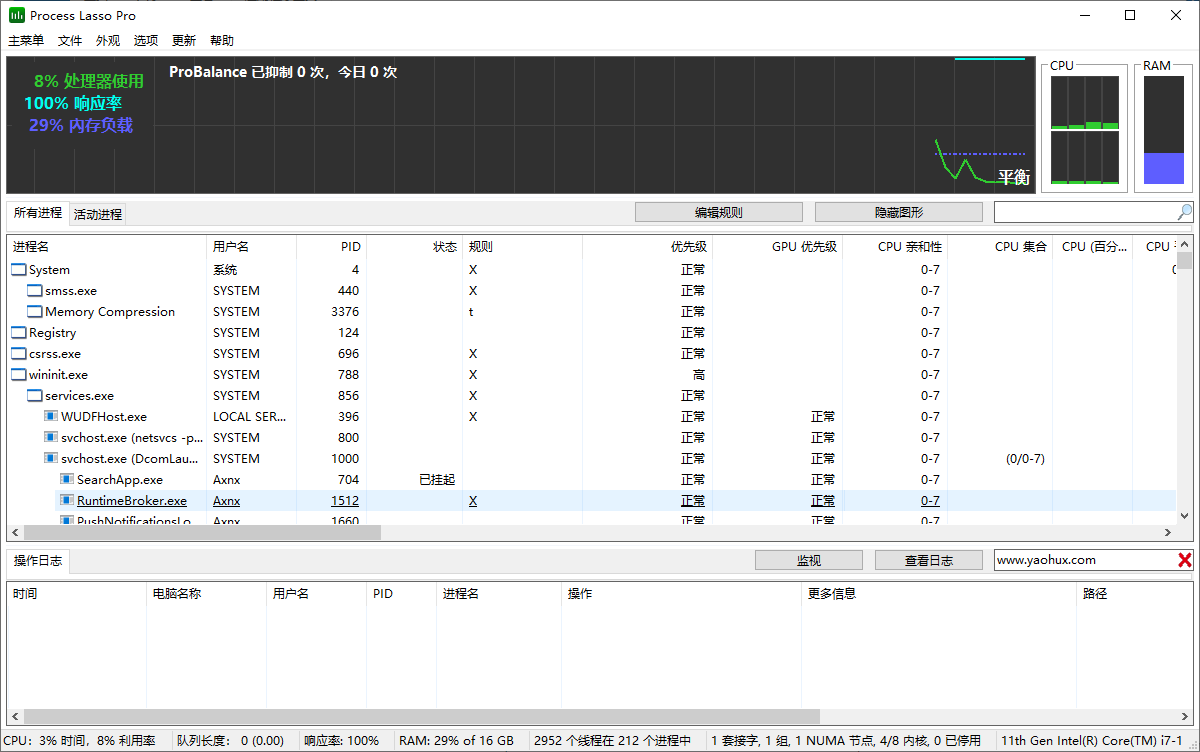Collapse the services.exe branch

pos(33,395)
